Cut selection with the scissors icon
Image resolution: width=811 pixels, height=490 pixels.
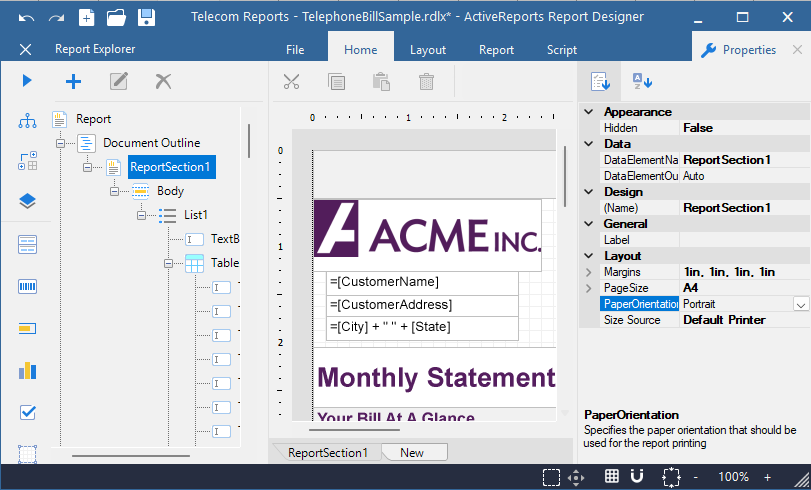click(x=292, y=81)
